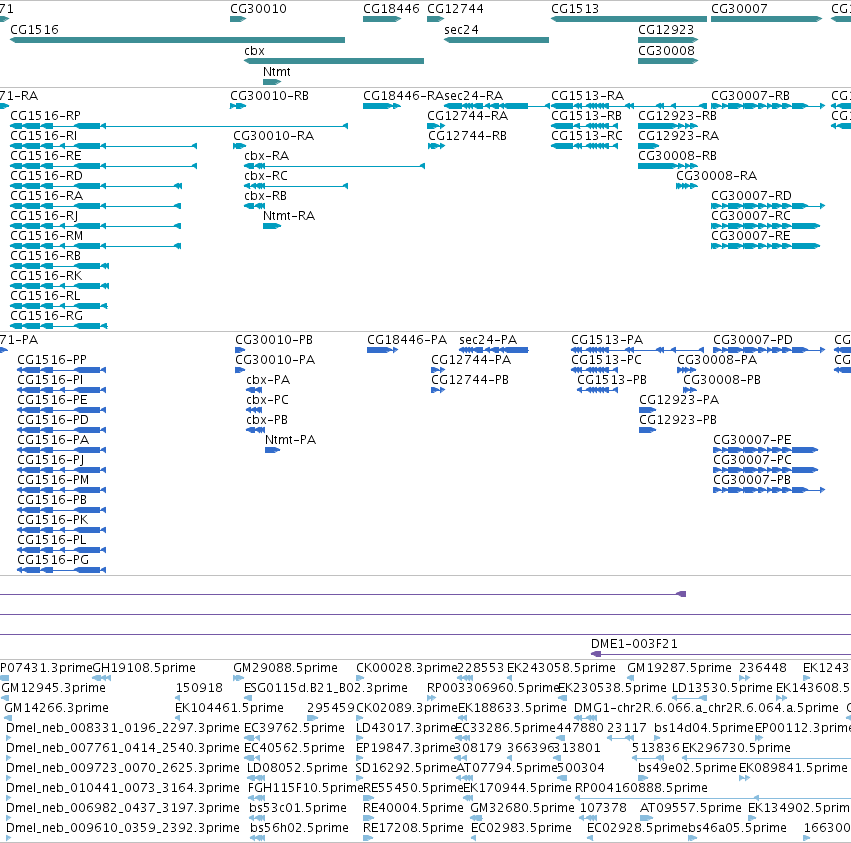Click transcript CG1516-RK
The height and width of the screenshot is (843, 851).
tap(60, 286)
